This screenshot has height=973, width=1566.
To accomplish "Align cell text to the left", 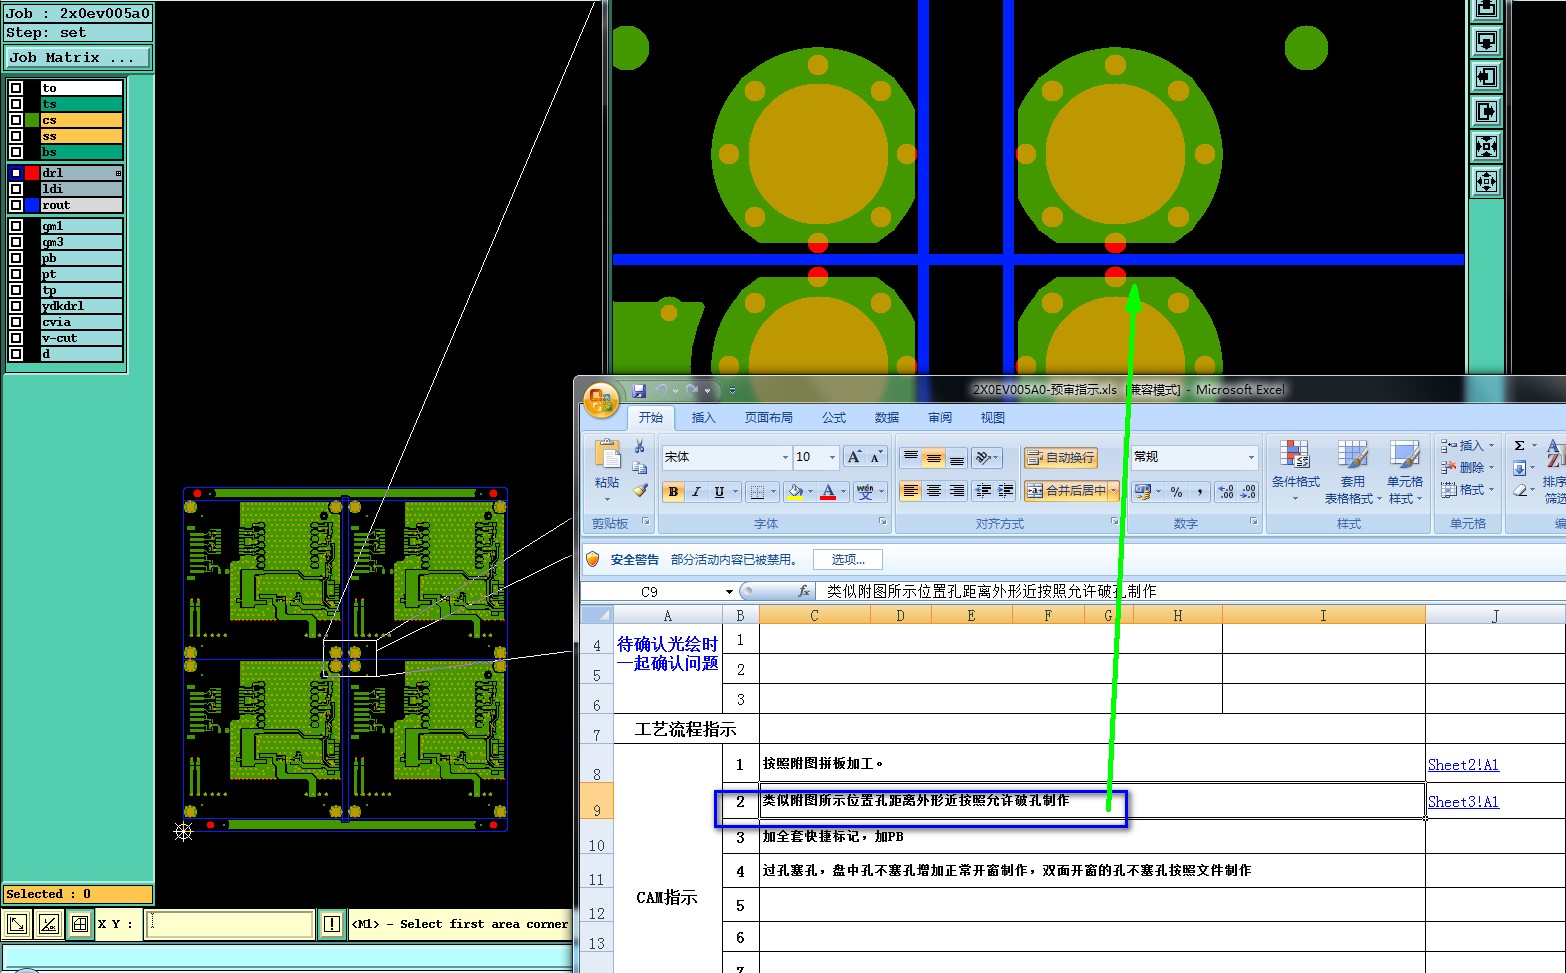I will [910, 491].
